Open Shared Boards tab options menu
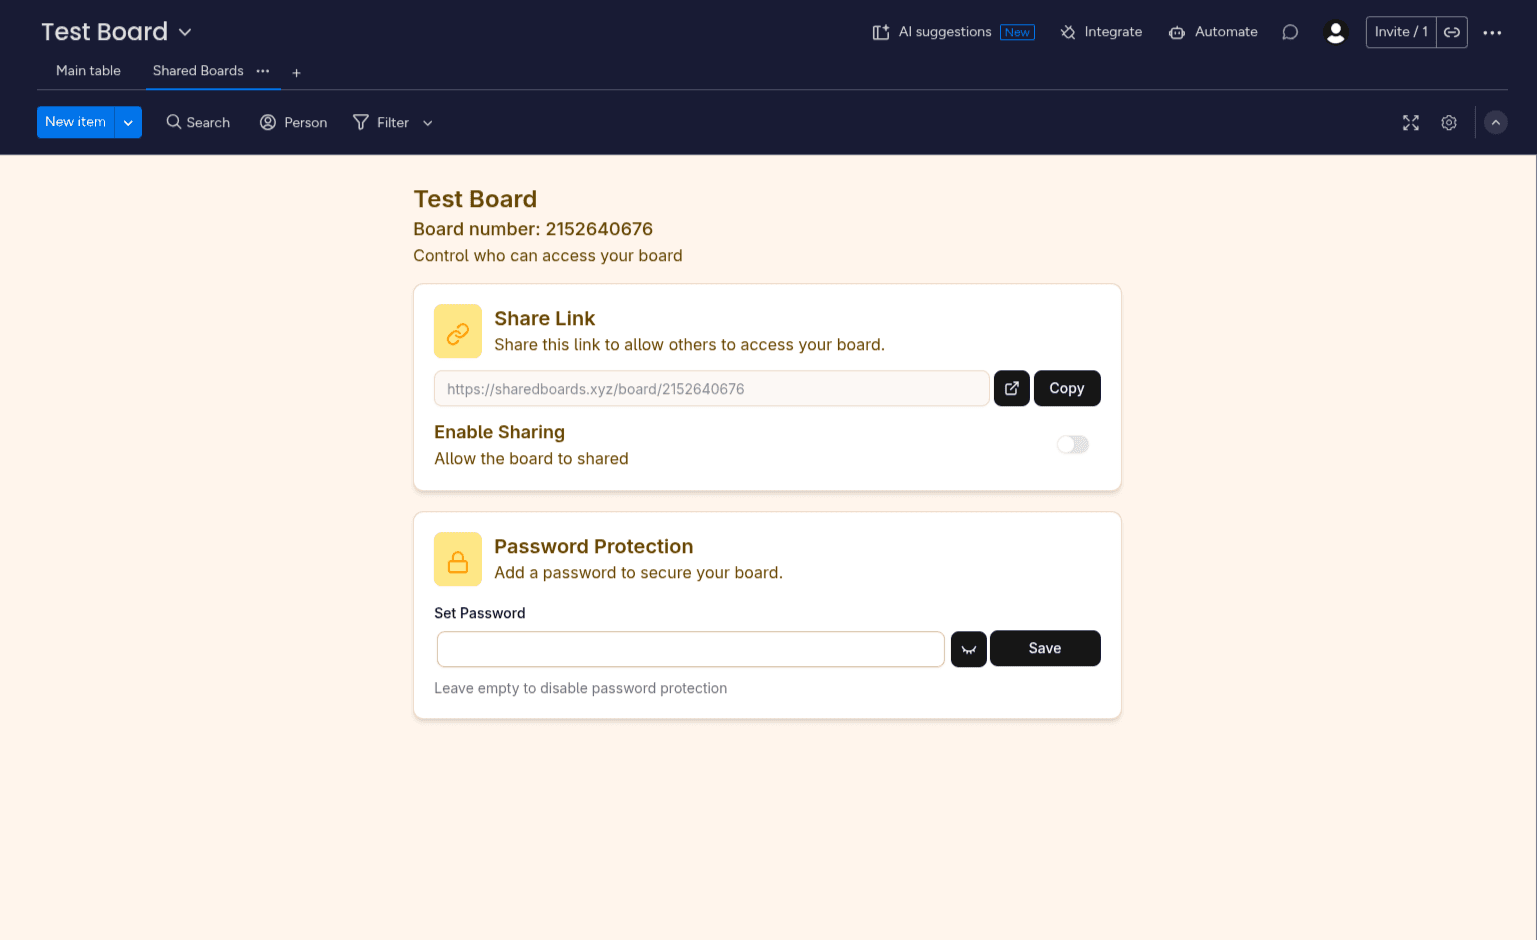 (x=263, y=71)
